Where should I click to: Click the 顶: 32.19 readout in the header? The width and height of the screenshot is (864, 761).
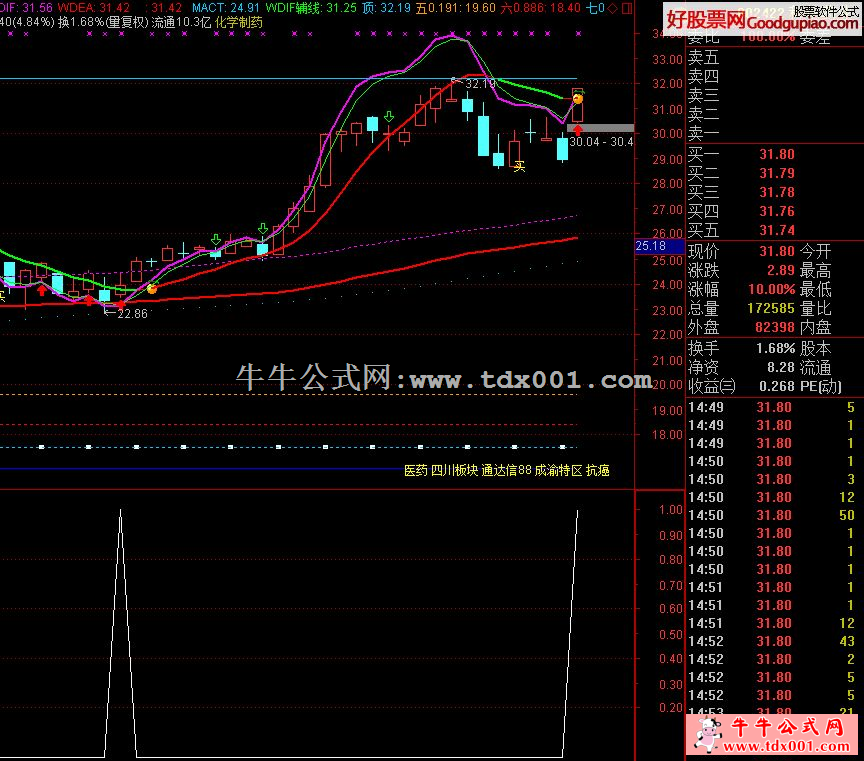click(386, 8)
